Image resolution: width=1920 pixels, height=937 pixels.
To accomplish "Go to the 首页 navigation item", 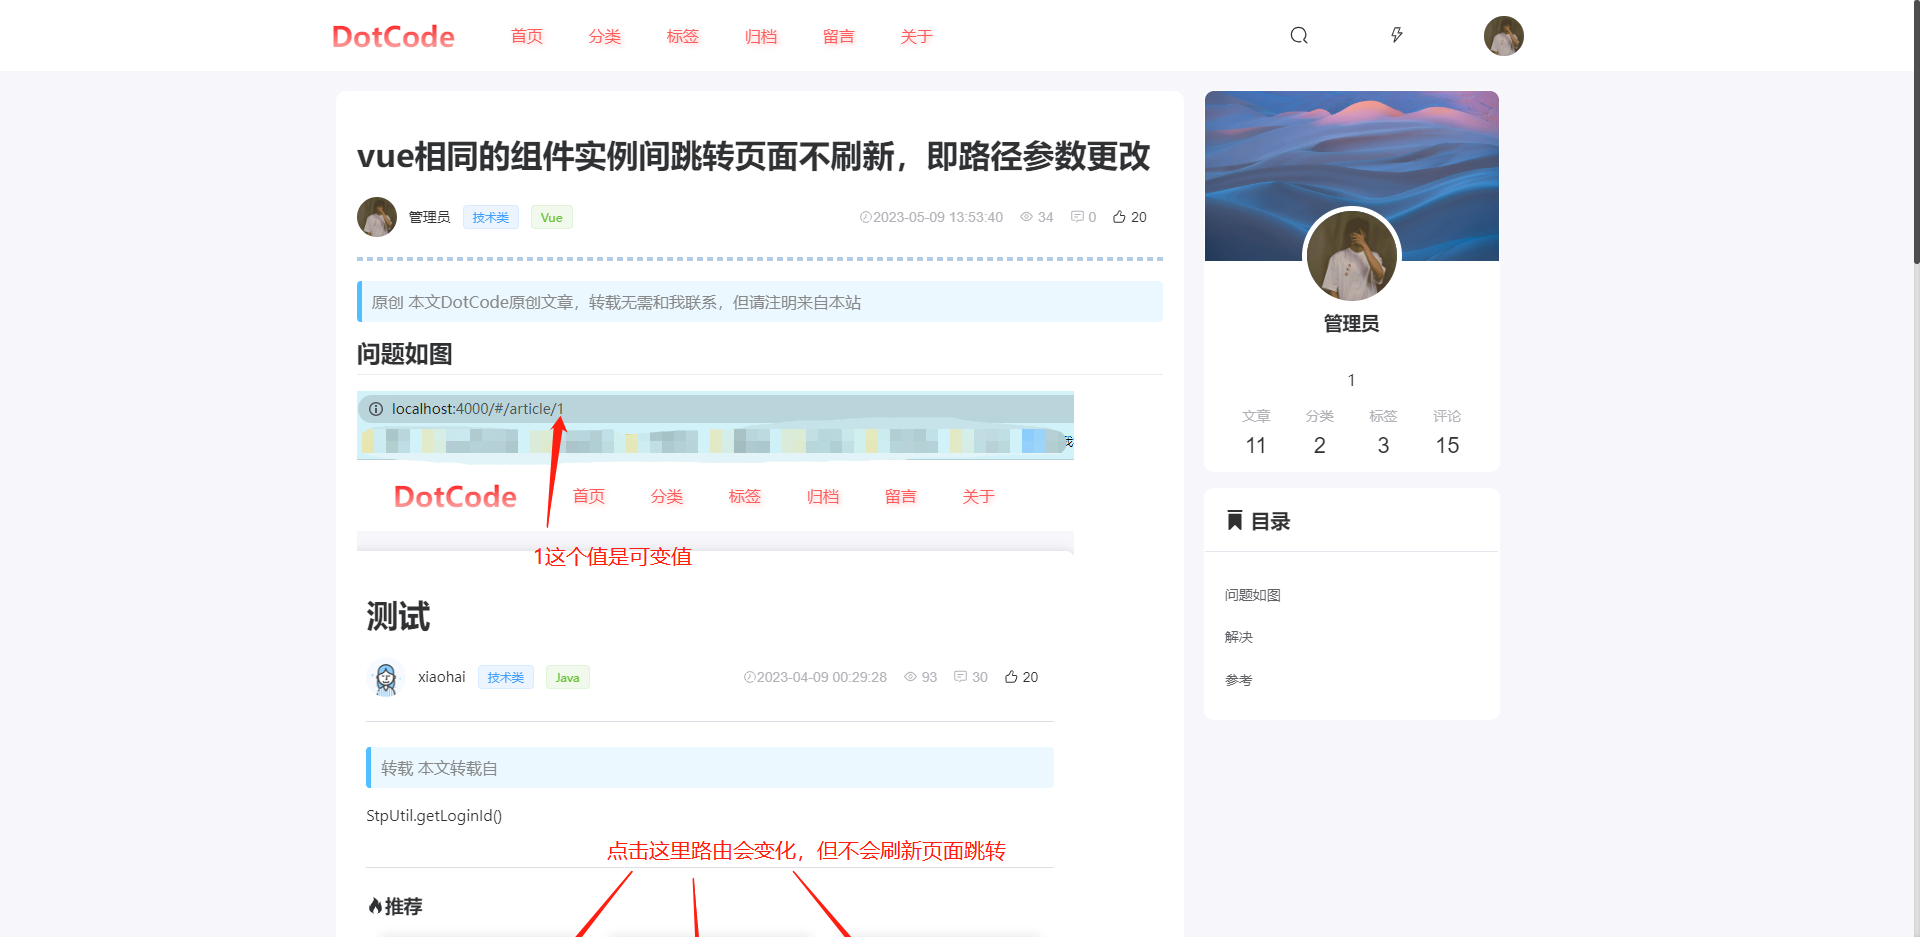I will [x=527, y=37].
